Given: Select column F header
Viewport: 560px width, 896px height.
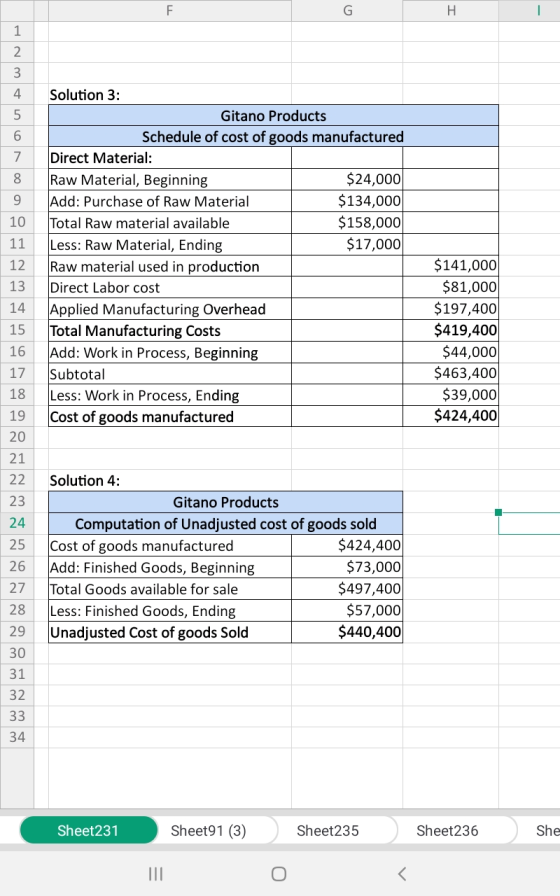Looking at the screenshot, I should tap(170, 10).
